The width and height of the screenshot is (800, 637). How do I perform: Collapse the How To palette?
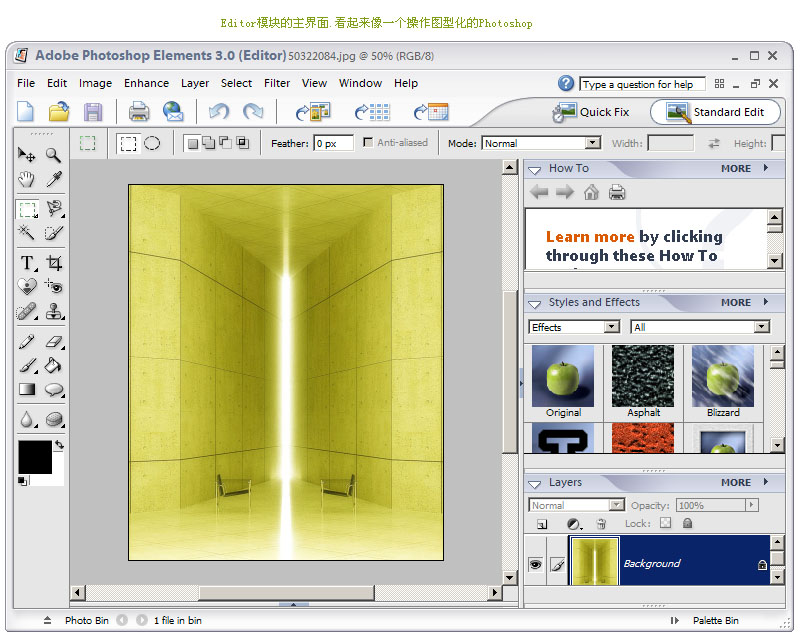535,170
